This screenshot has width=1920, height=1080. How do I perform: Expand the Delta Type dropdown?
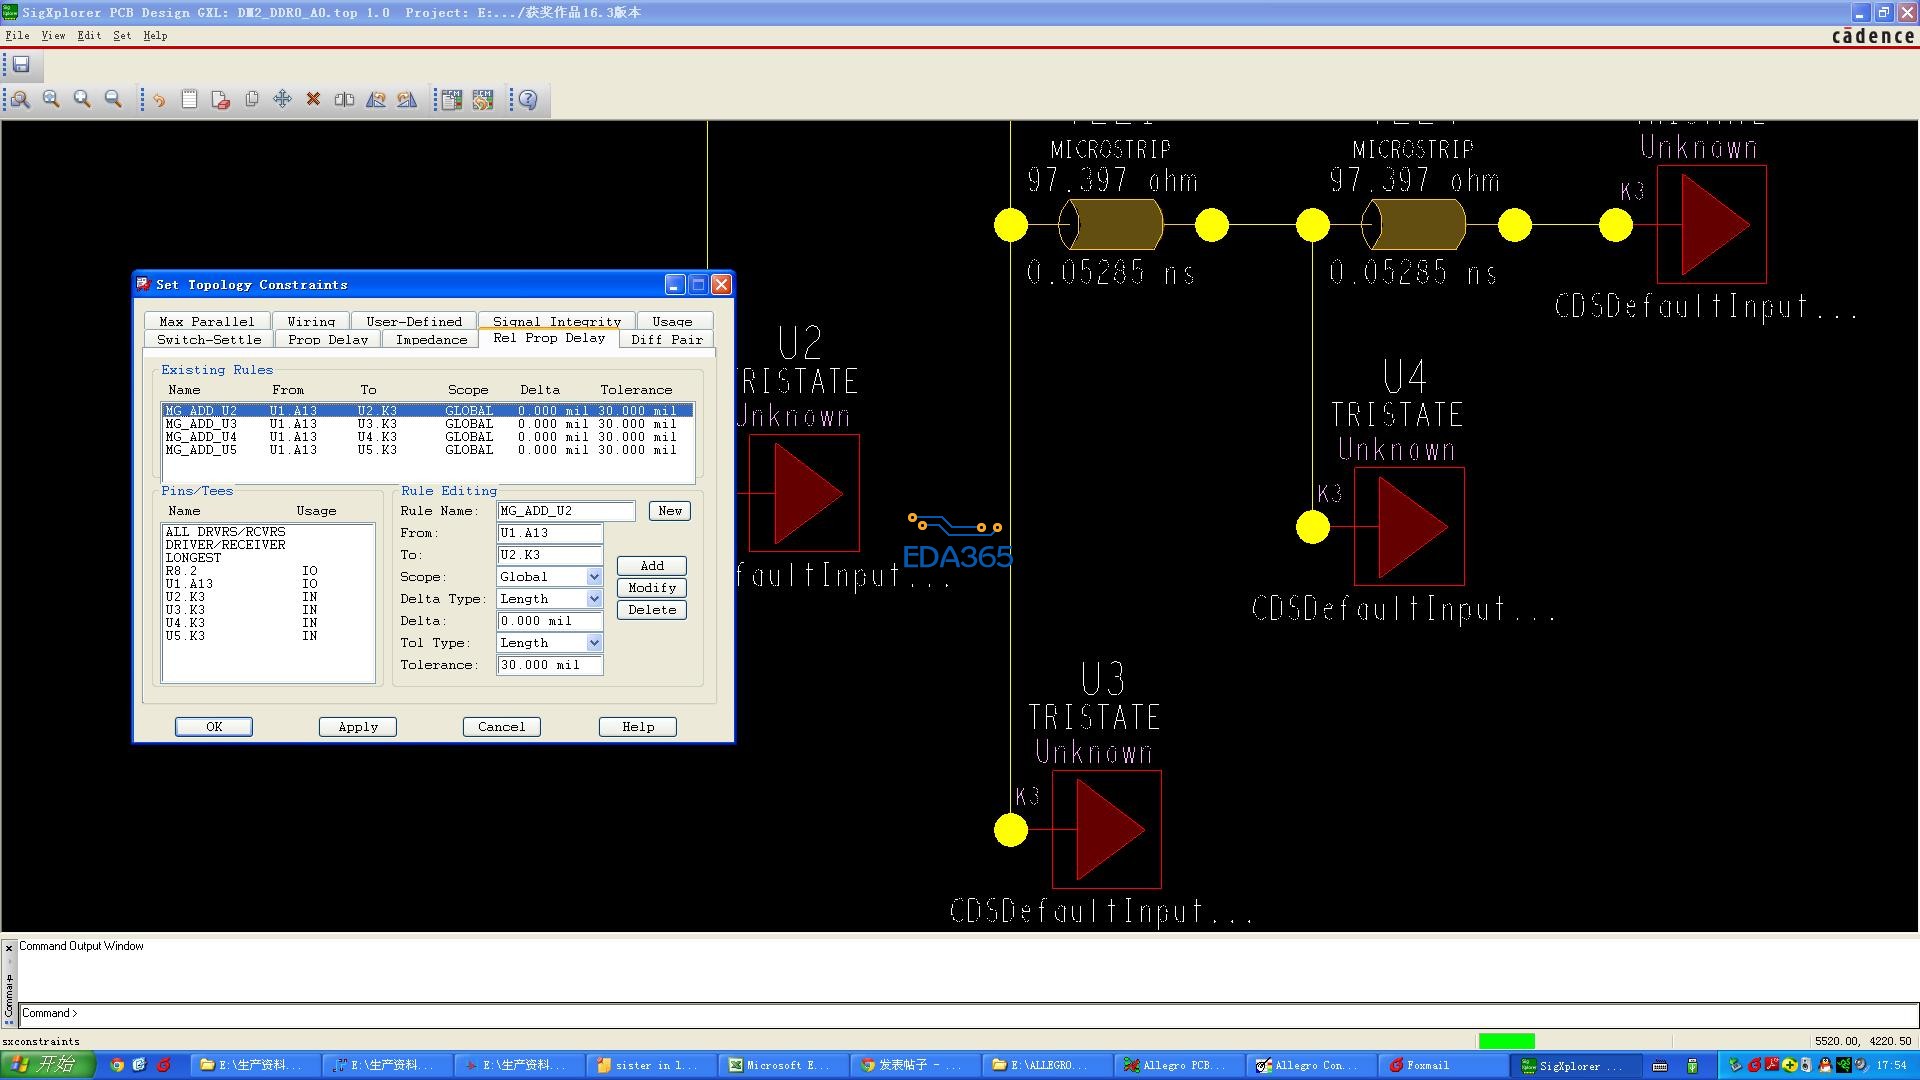point(593,599)
